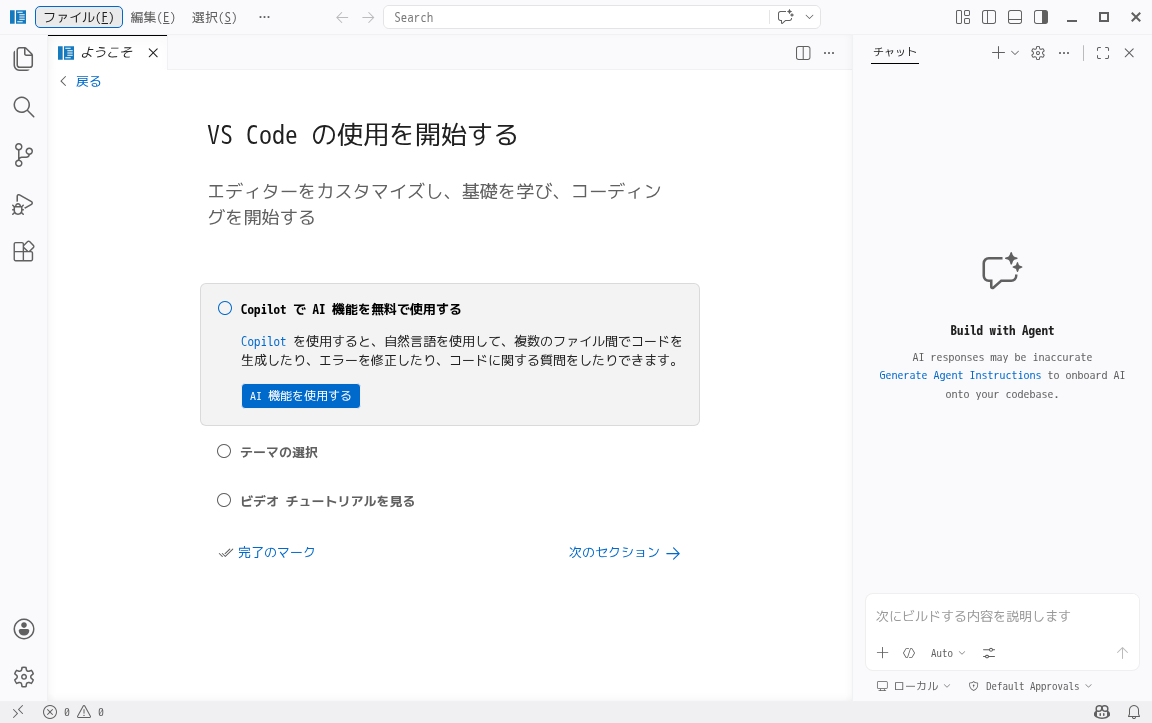The height and width of the screenshot is (723, 1152).
Task: Open the 編集(E) menu
Action: click(153, 17)
